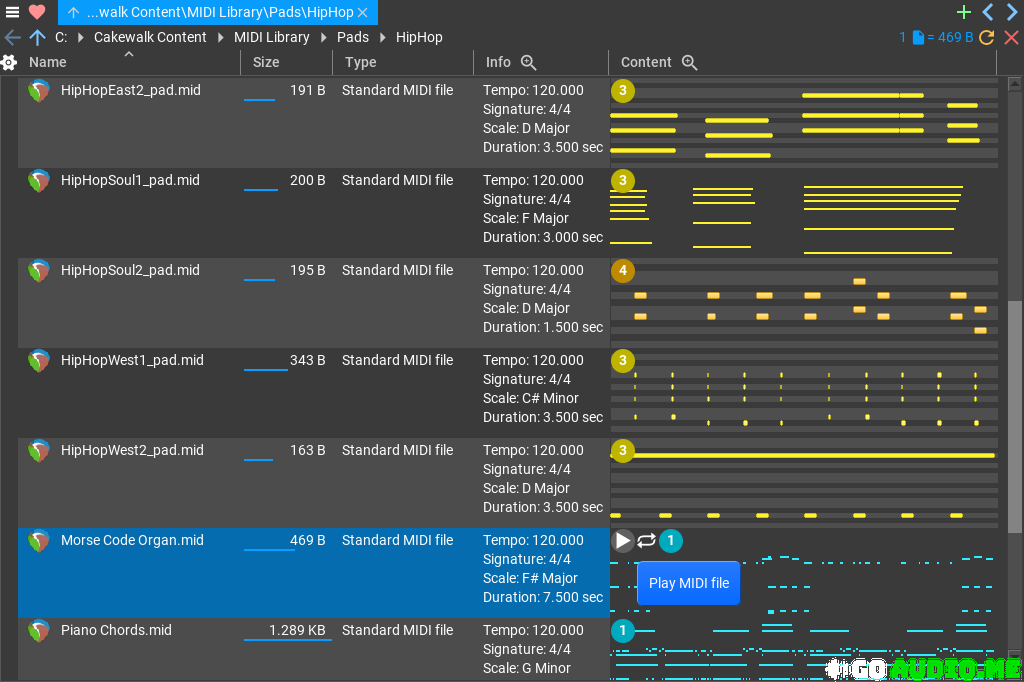Click vertical scrollbar thumb
1024x682 pixels.
1015,417
